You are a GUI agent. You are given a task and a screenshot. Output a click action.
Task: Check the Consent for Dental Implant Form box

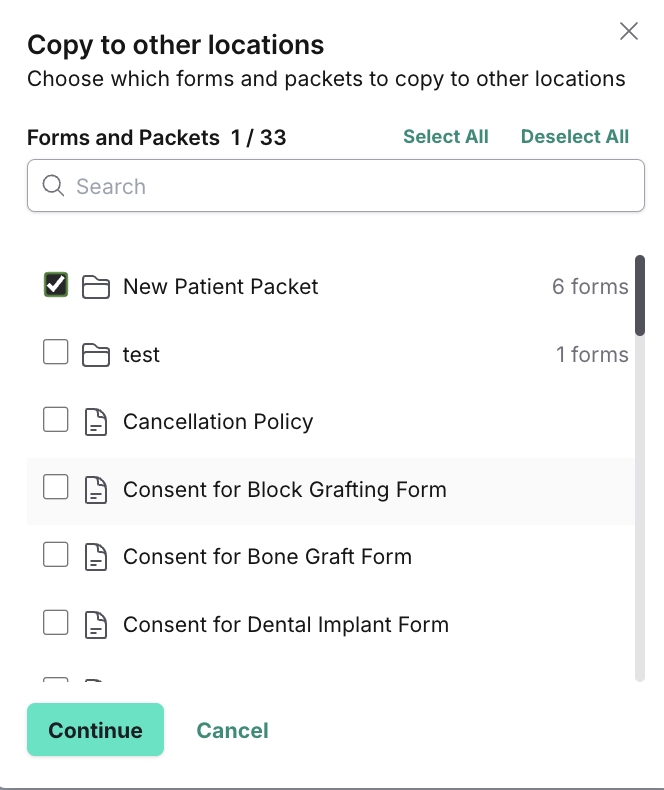(x=56, y=622)
